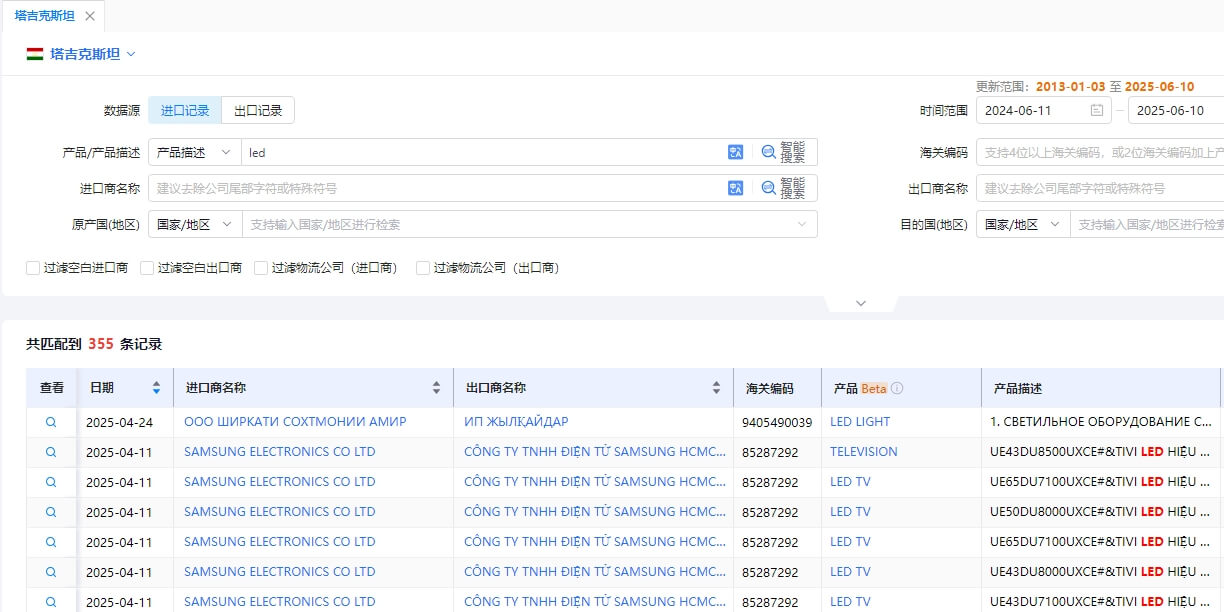Screen dimensions: 1224x612
Task: Click the destination country search input
Action: (1147, 224)
